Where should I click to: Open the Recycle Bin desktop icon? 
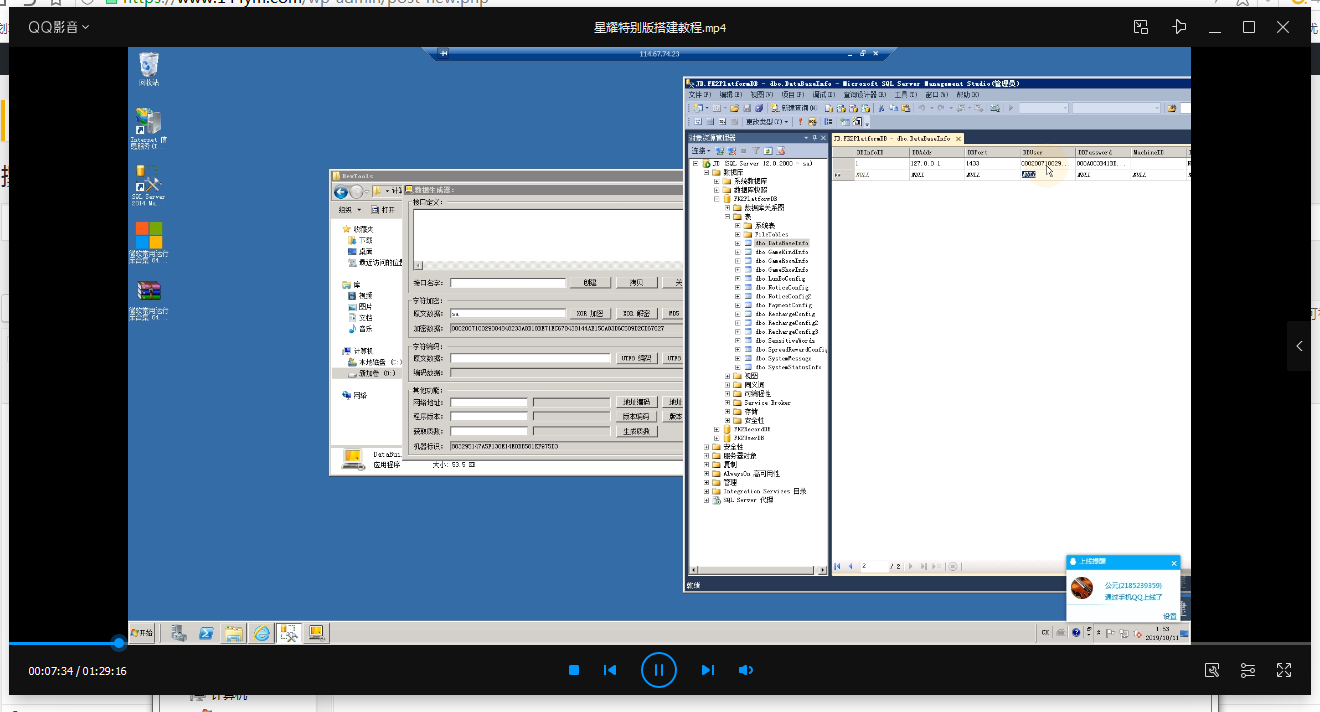(149, 69)
